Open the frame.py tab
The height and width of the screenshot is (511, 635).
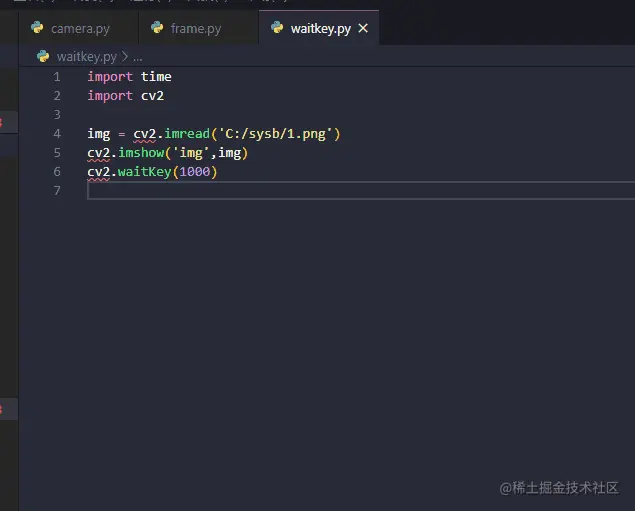(x=198, y=28)
